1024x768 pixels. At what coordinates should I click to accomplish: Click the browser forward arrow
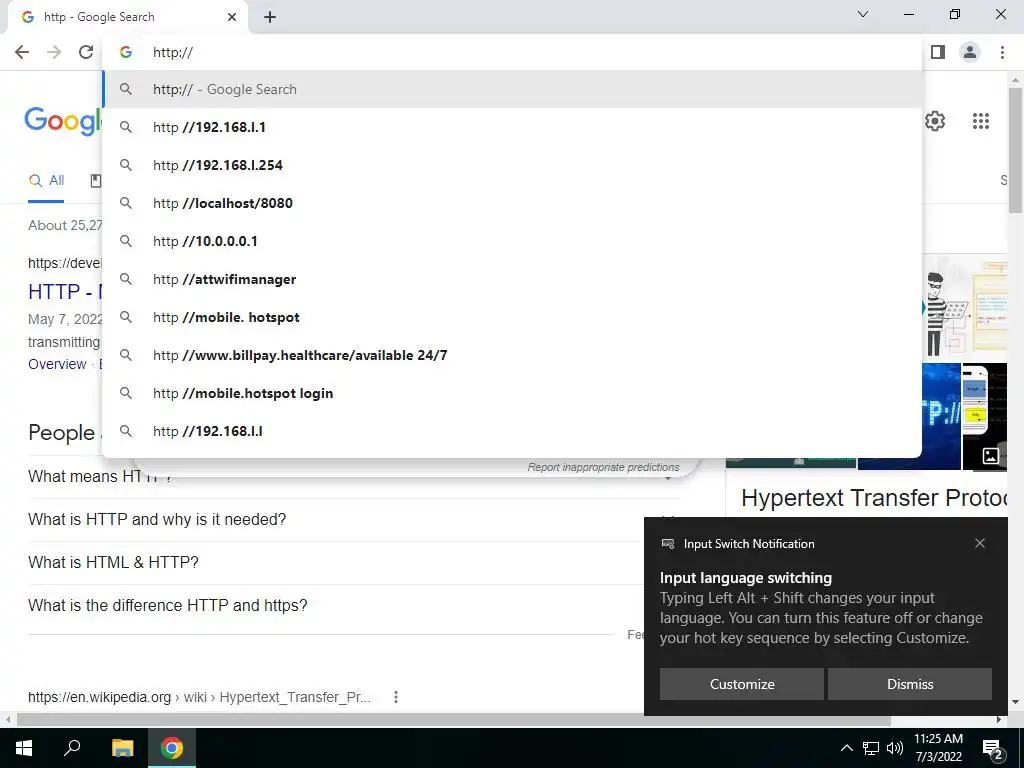54,52
